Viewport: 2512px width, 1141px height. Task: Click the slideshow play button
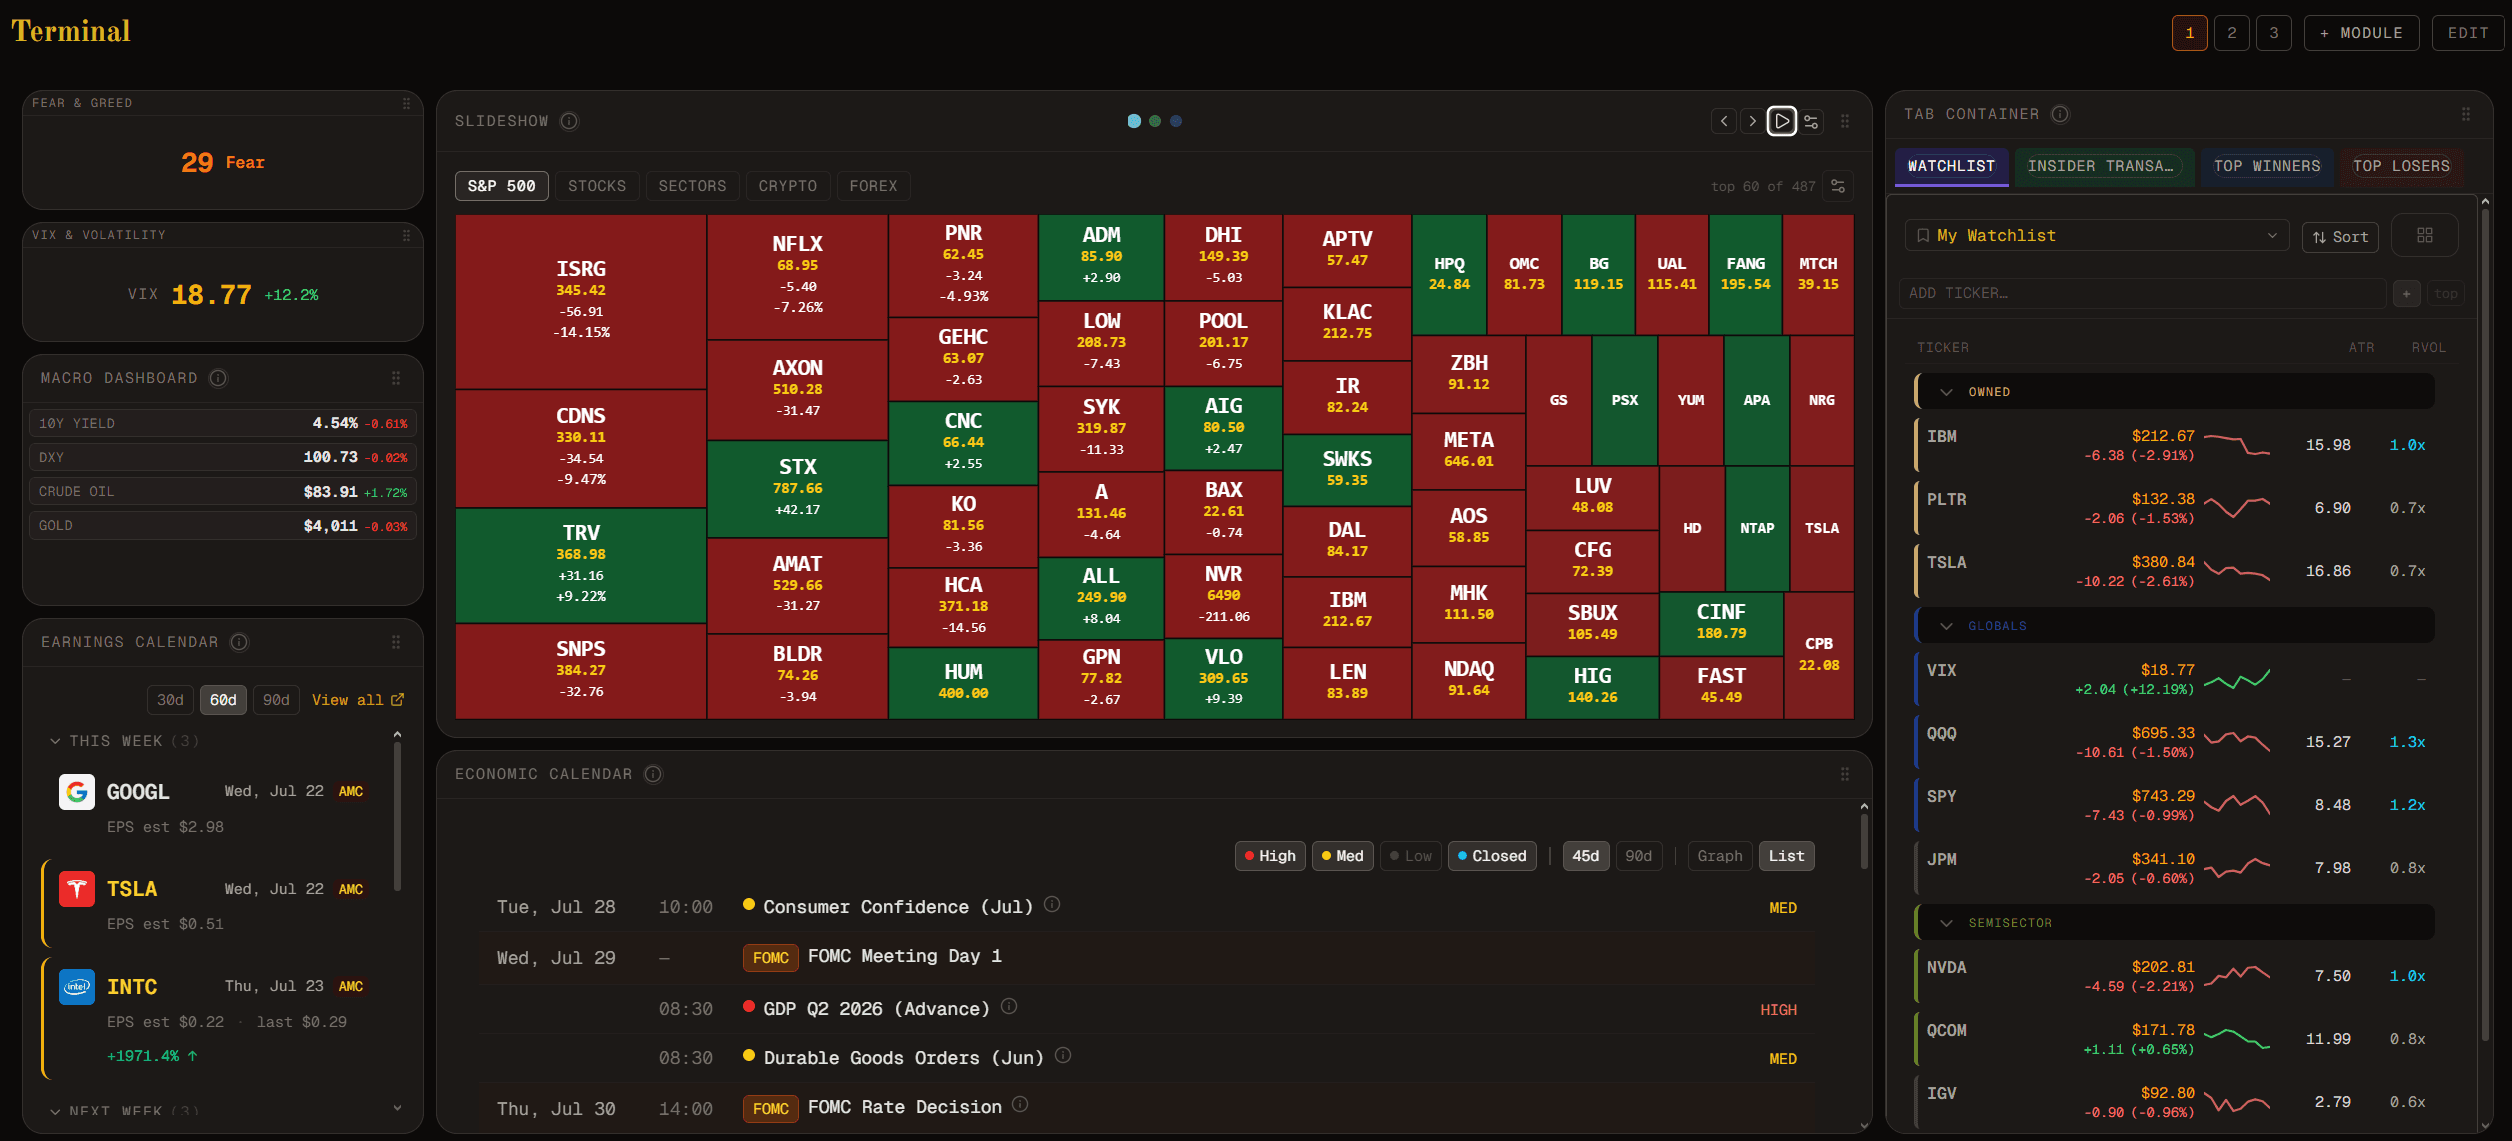pyautogui.click(x=1781, y=121)
